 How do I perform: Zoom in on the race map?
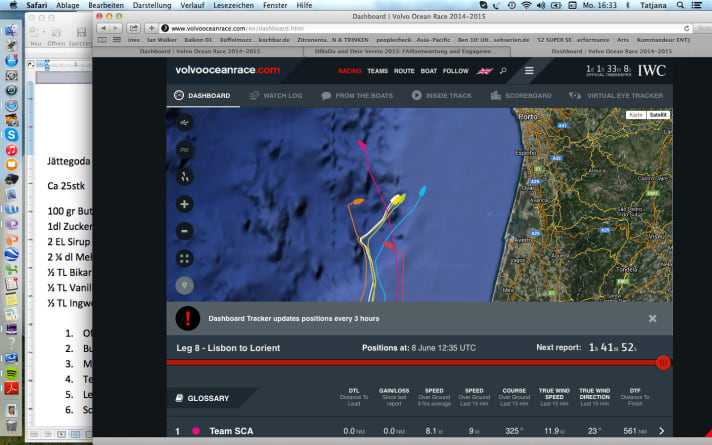click(x=184, y=204)
